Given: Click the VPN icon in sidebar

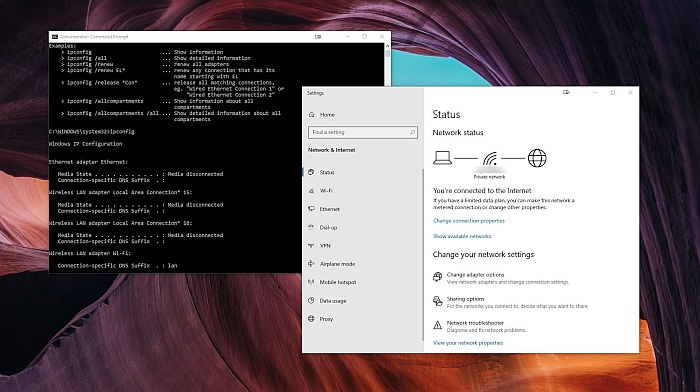Looking at the screenshot, I should [311, 246].
